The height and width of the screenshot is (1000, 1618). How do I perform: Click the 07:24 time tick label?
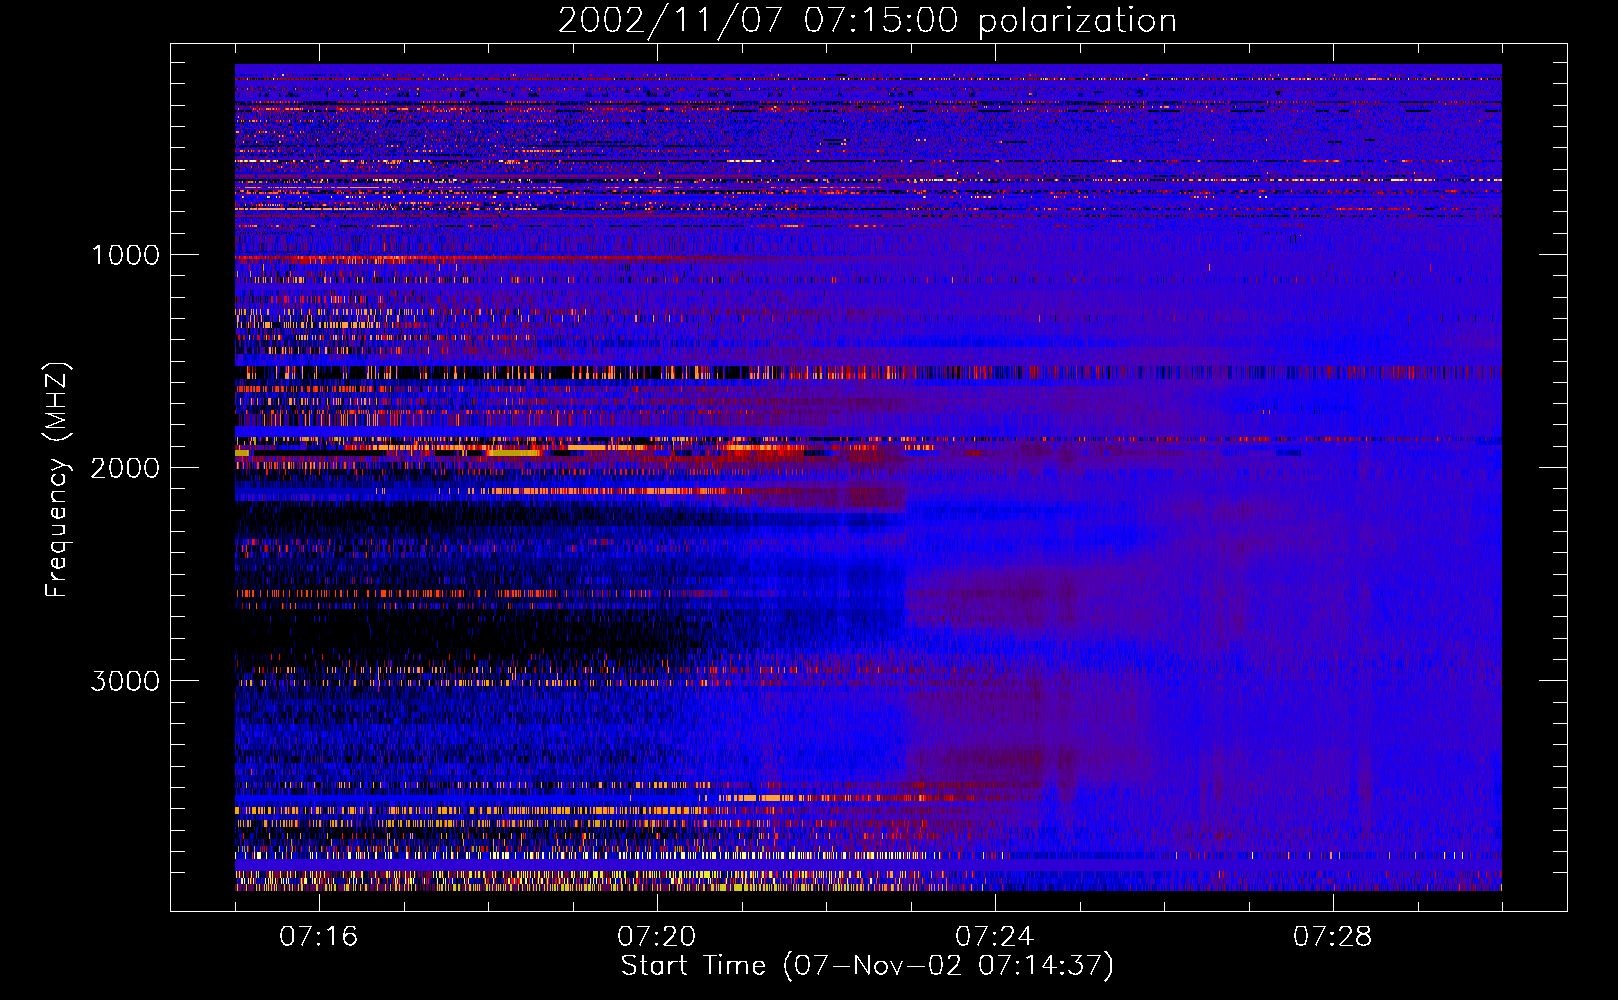tap(995, 937)
